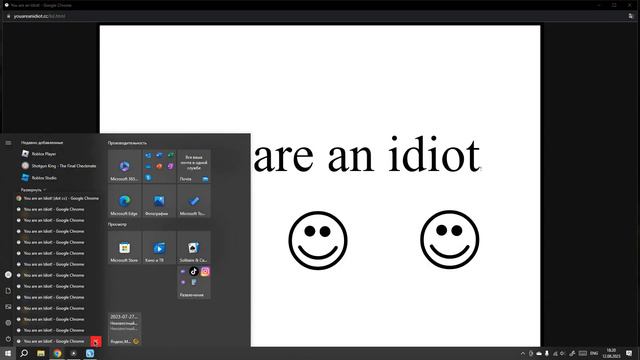Open OneDrive cloud icon in tray

tap(539, 353)
